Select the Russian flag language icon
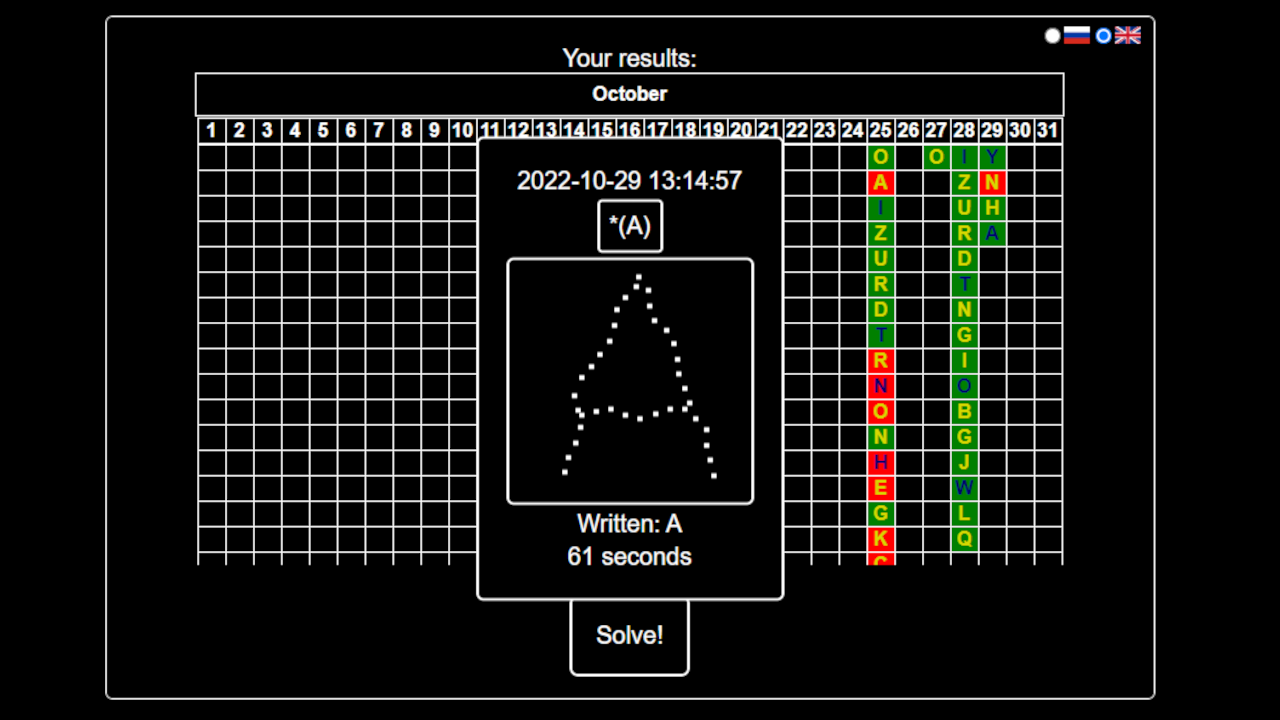 tap(1075, 35)
